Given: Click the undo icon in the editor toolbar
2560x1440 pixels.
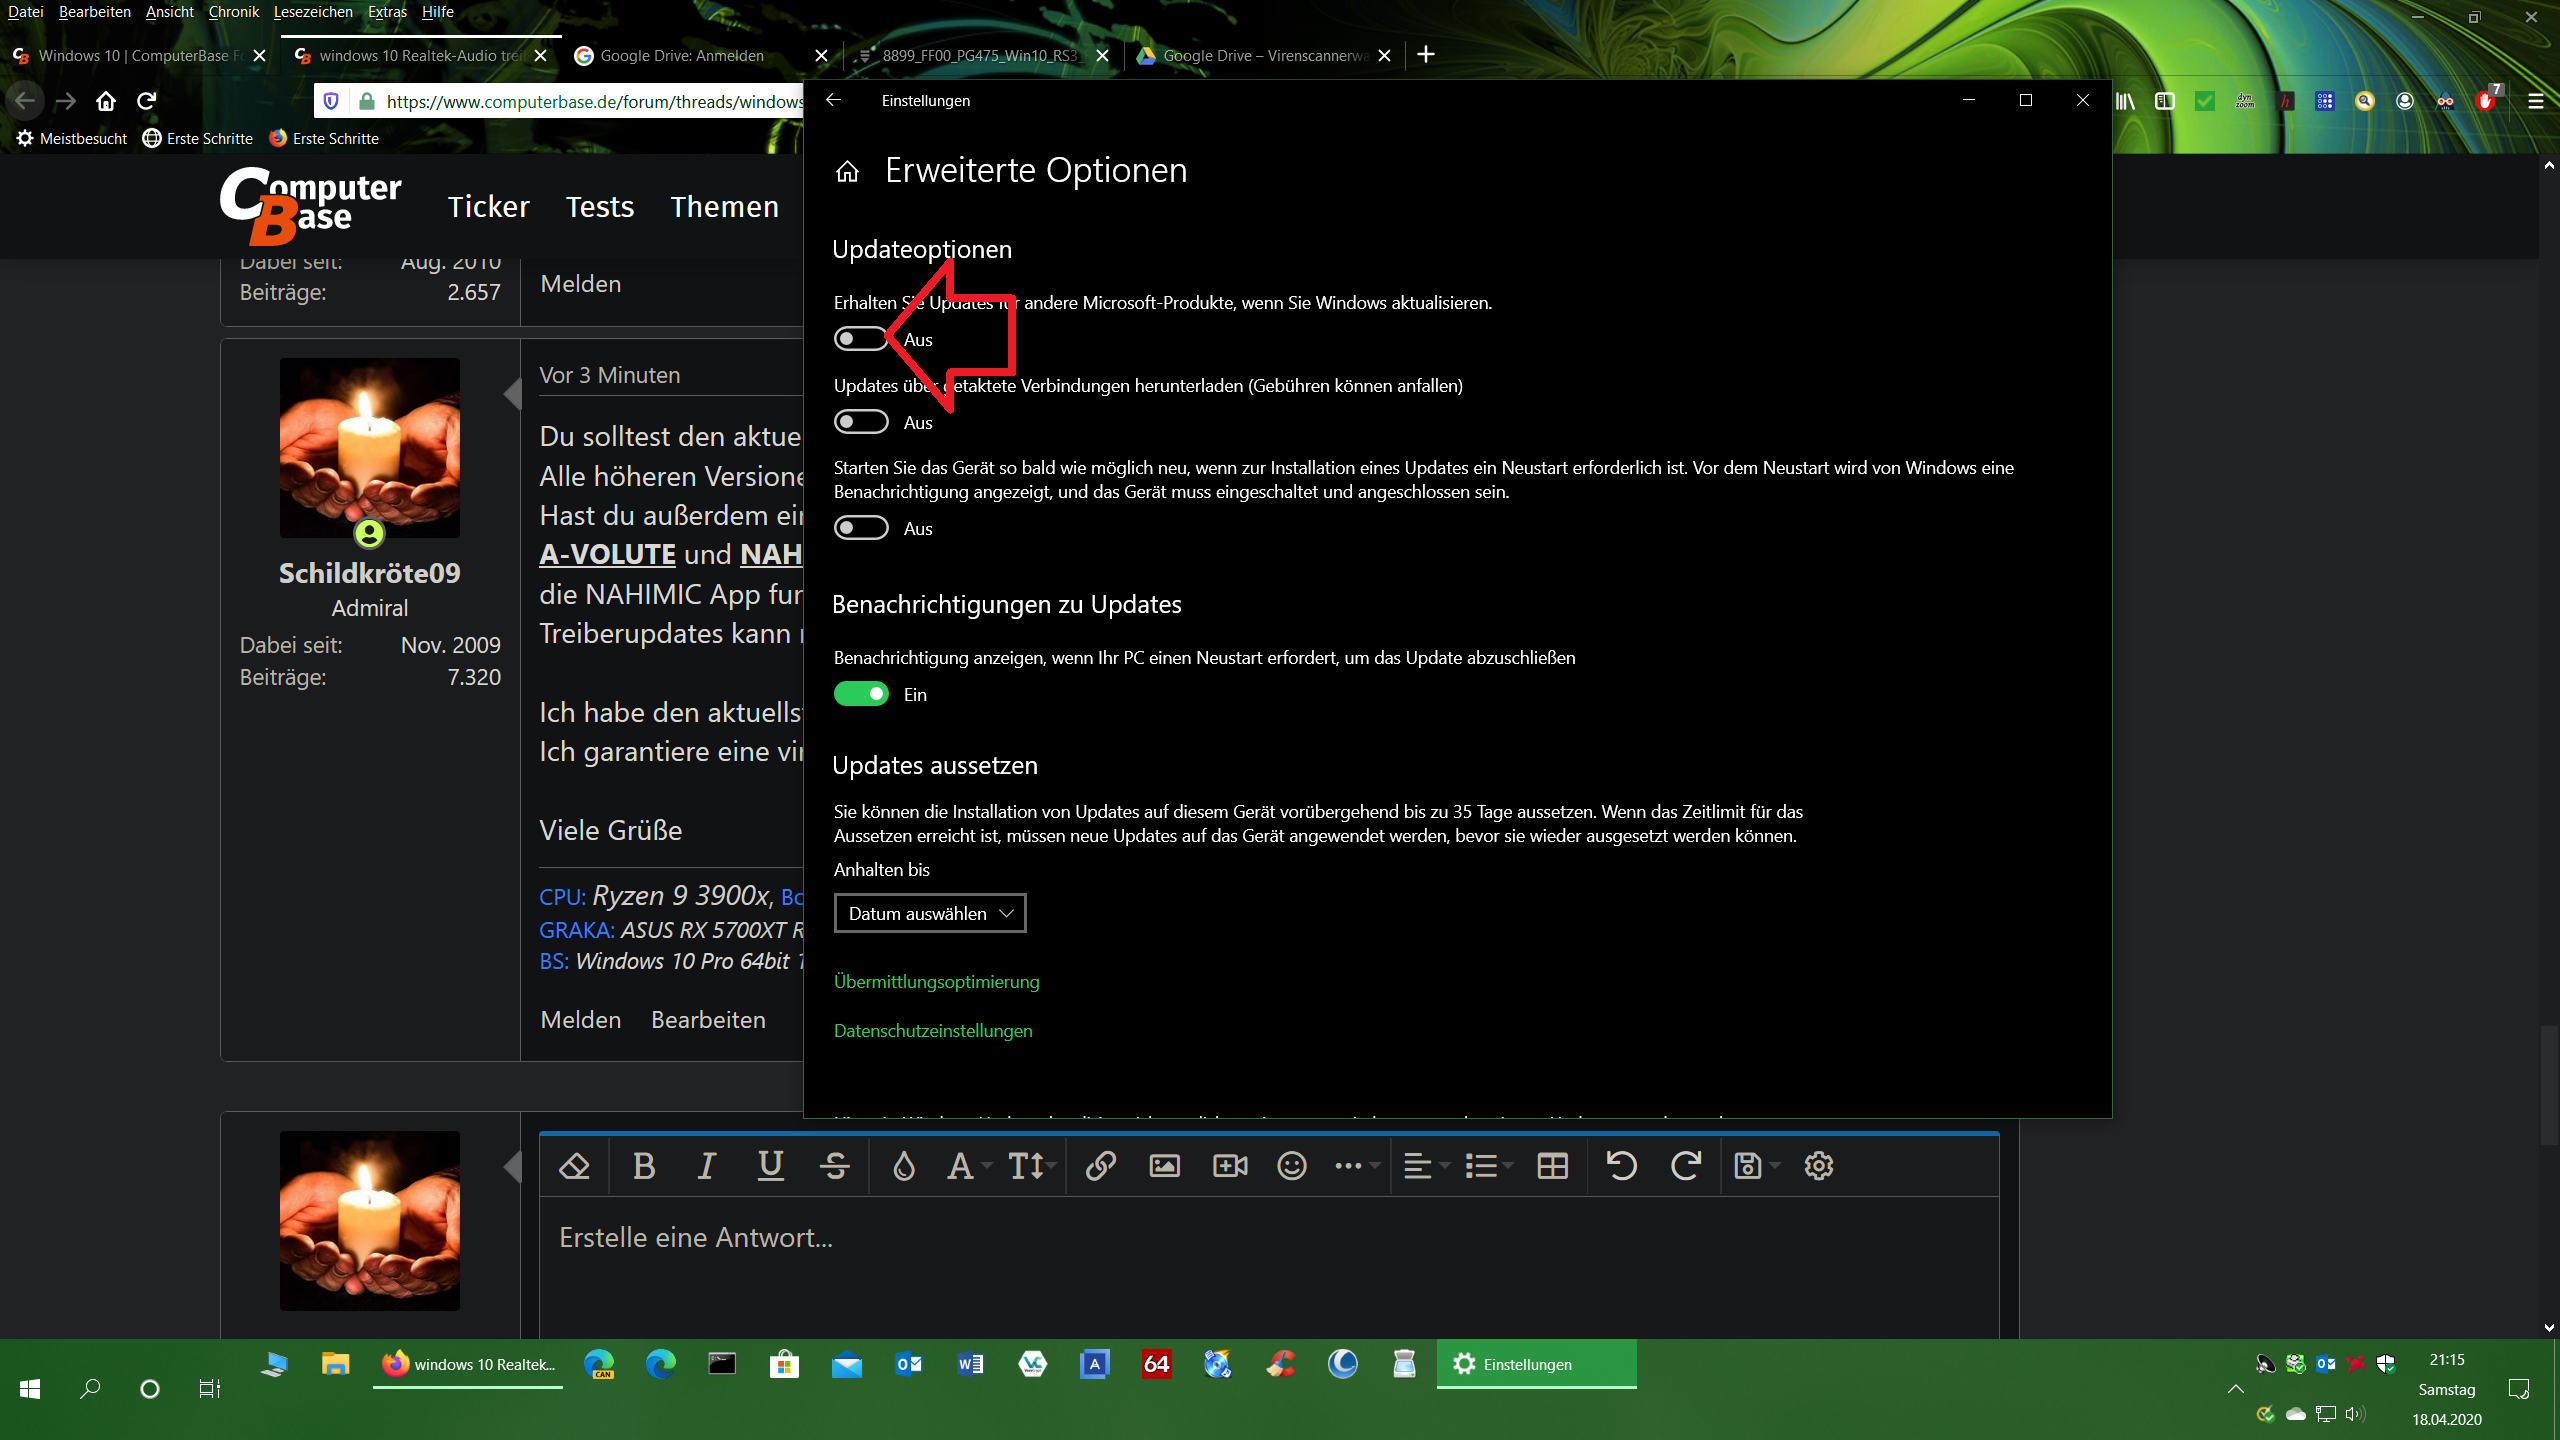Looking at the screenshot, I should click(1621, 1166).
